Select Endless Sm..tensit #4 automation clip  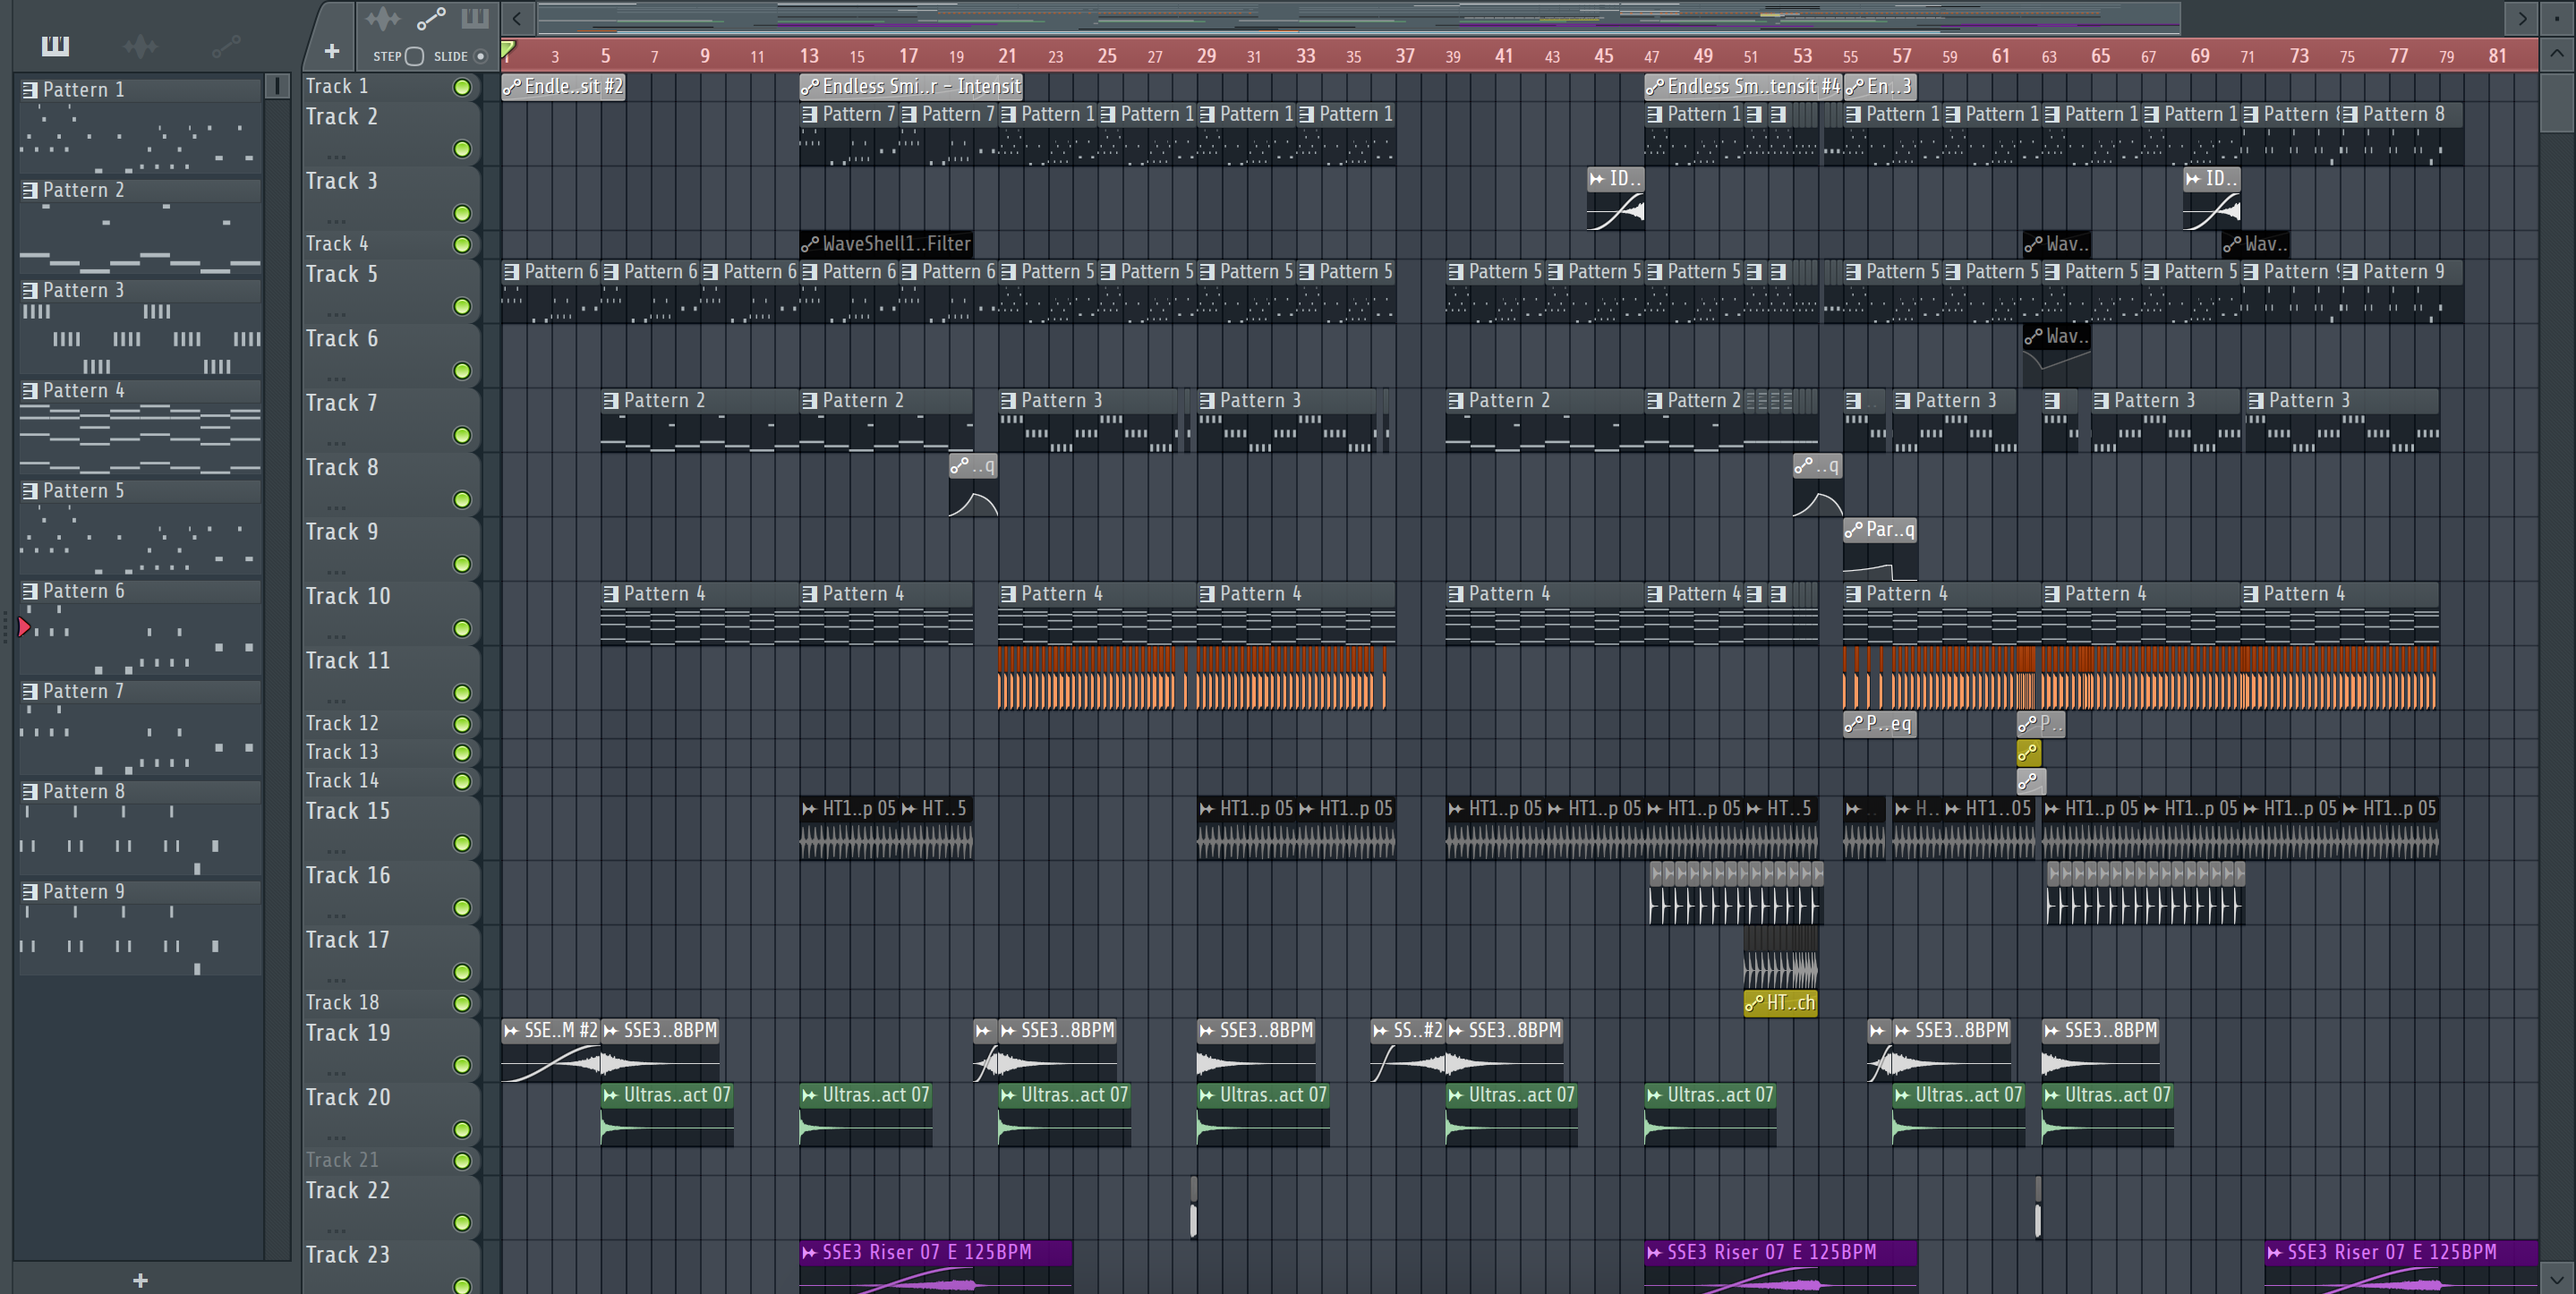point(1742,86)
